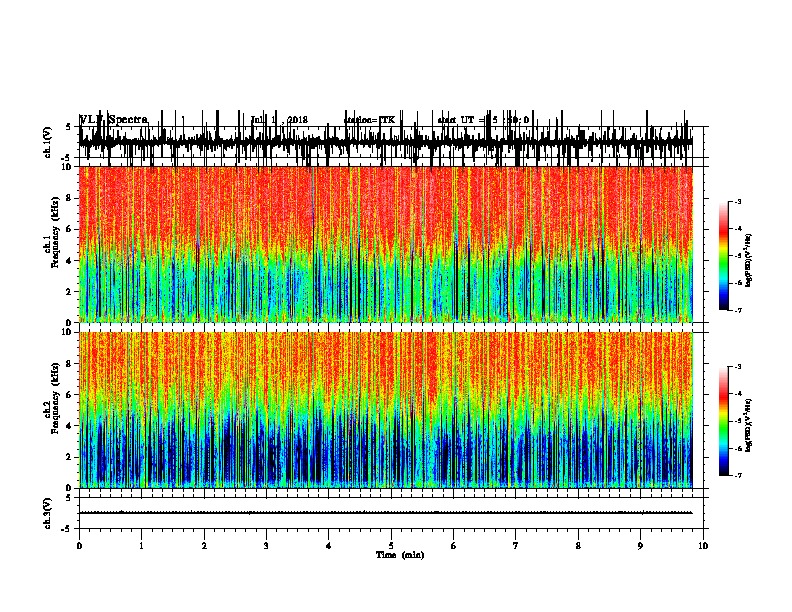Screen dimensions: 792x612
Task: Click the "0" kHz tick of ch.1 spectrogram
Action: (70, 322)
